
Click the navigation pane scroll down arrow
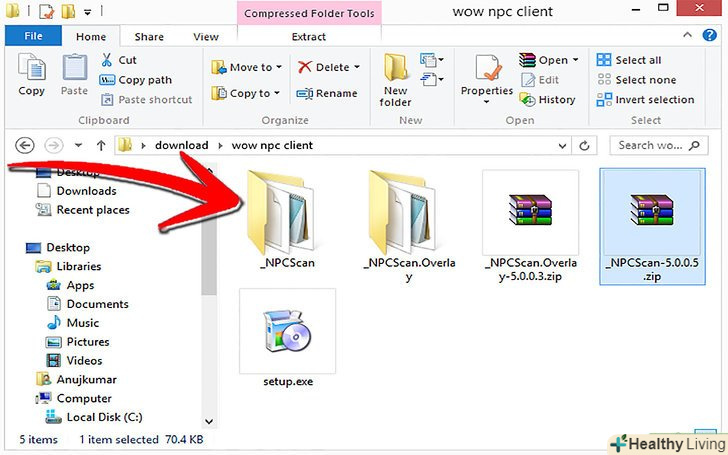[x=209, y=422]
